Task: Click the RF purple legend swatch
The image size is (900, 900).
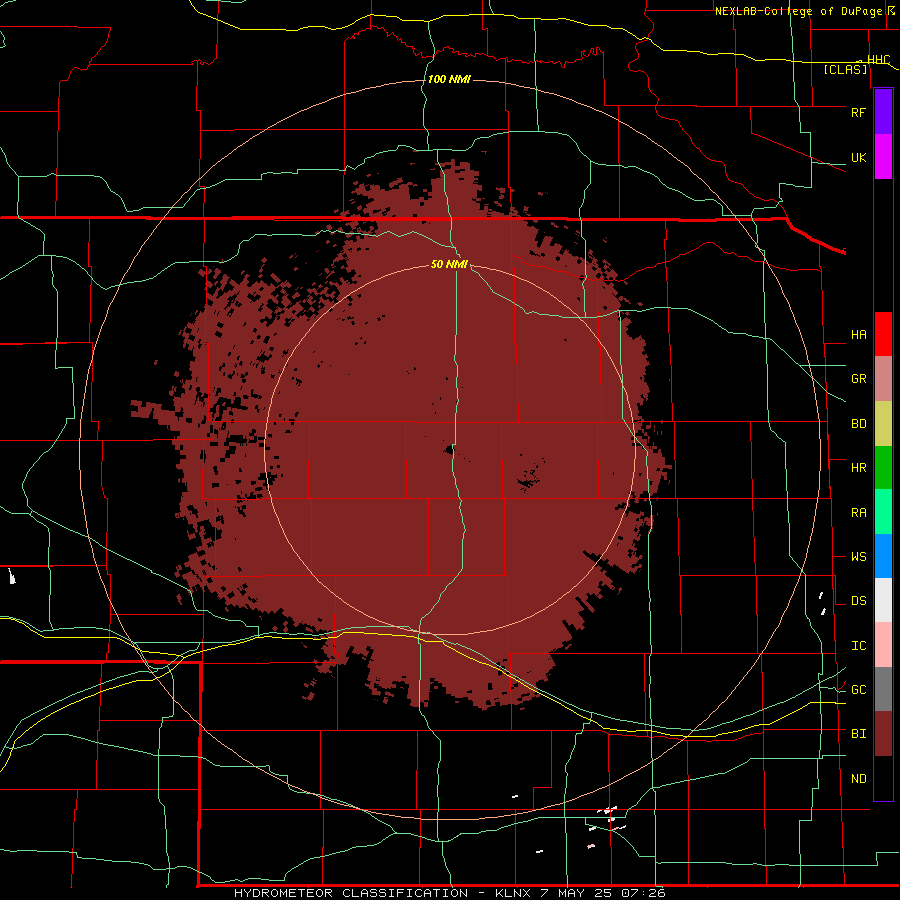Action: tap(883, 112)
